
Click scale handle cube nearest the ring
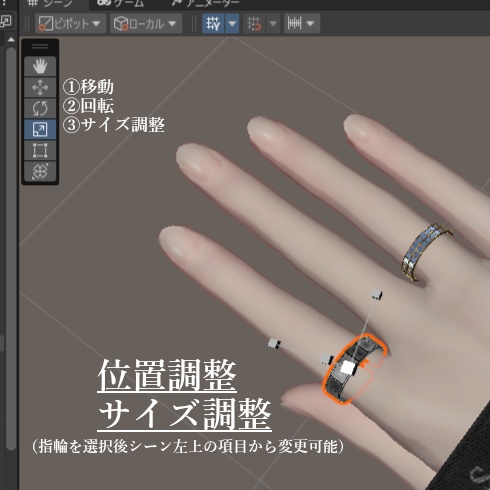(326, 359)
